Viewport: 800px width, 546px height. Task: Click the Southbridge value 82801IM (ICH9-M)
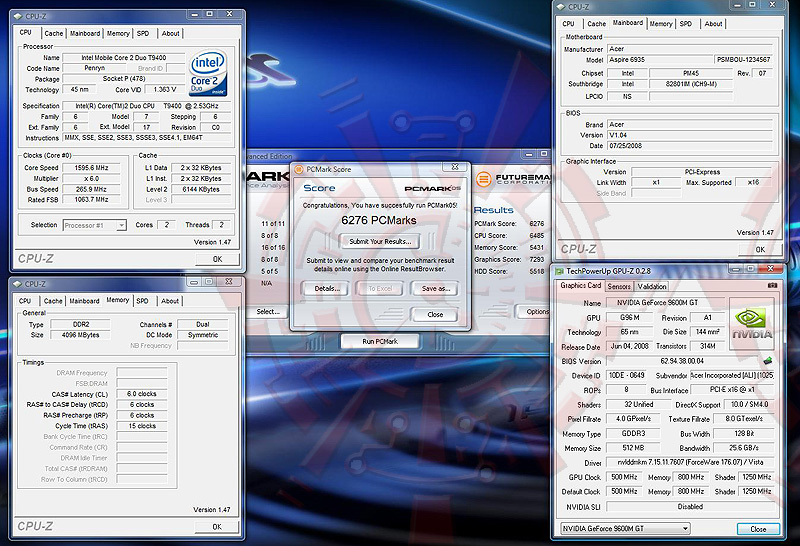[x=691, y=84]
